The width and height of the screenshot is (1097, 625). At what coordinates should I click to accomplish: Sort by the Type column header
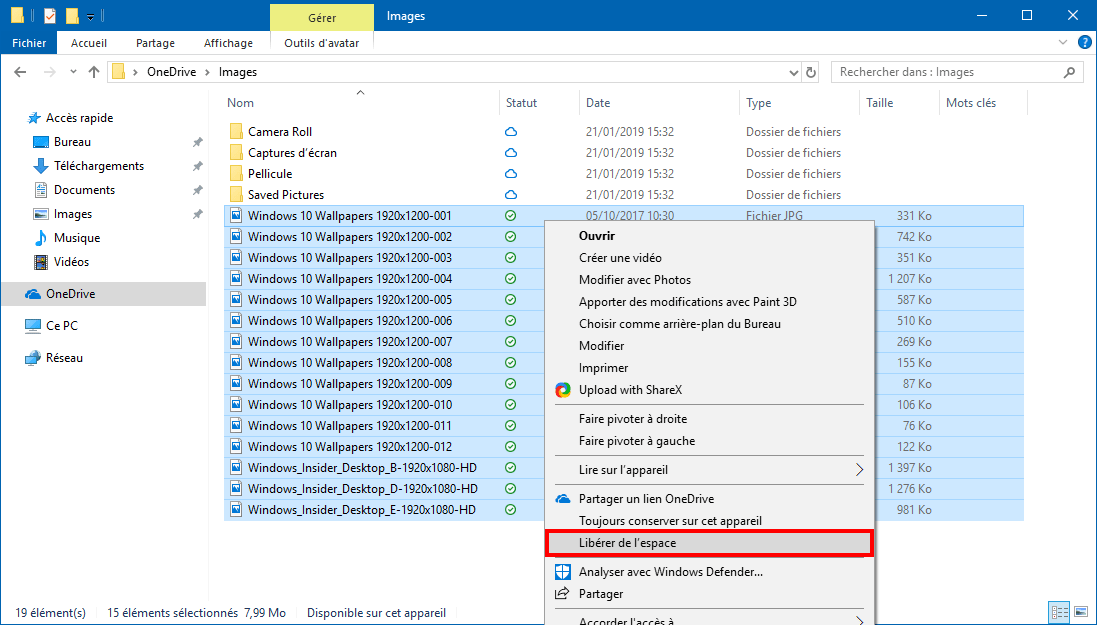[758, 103]
